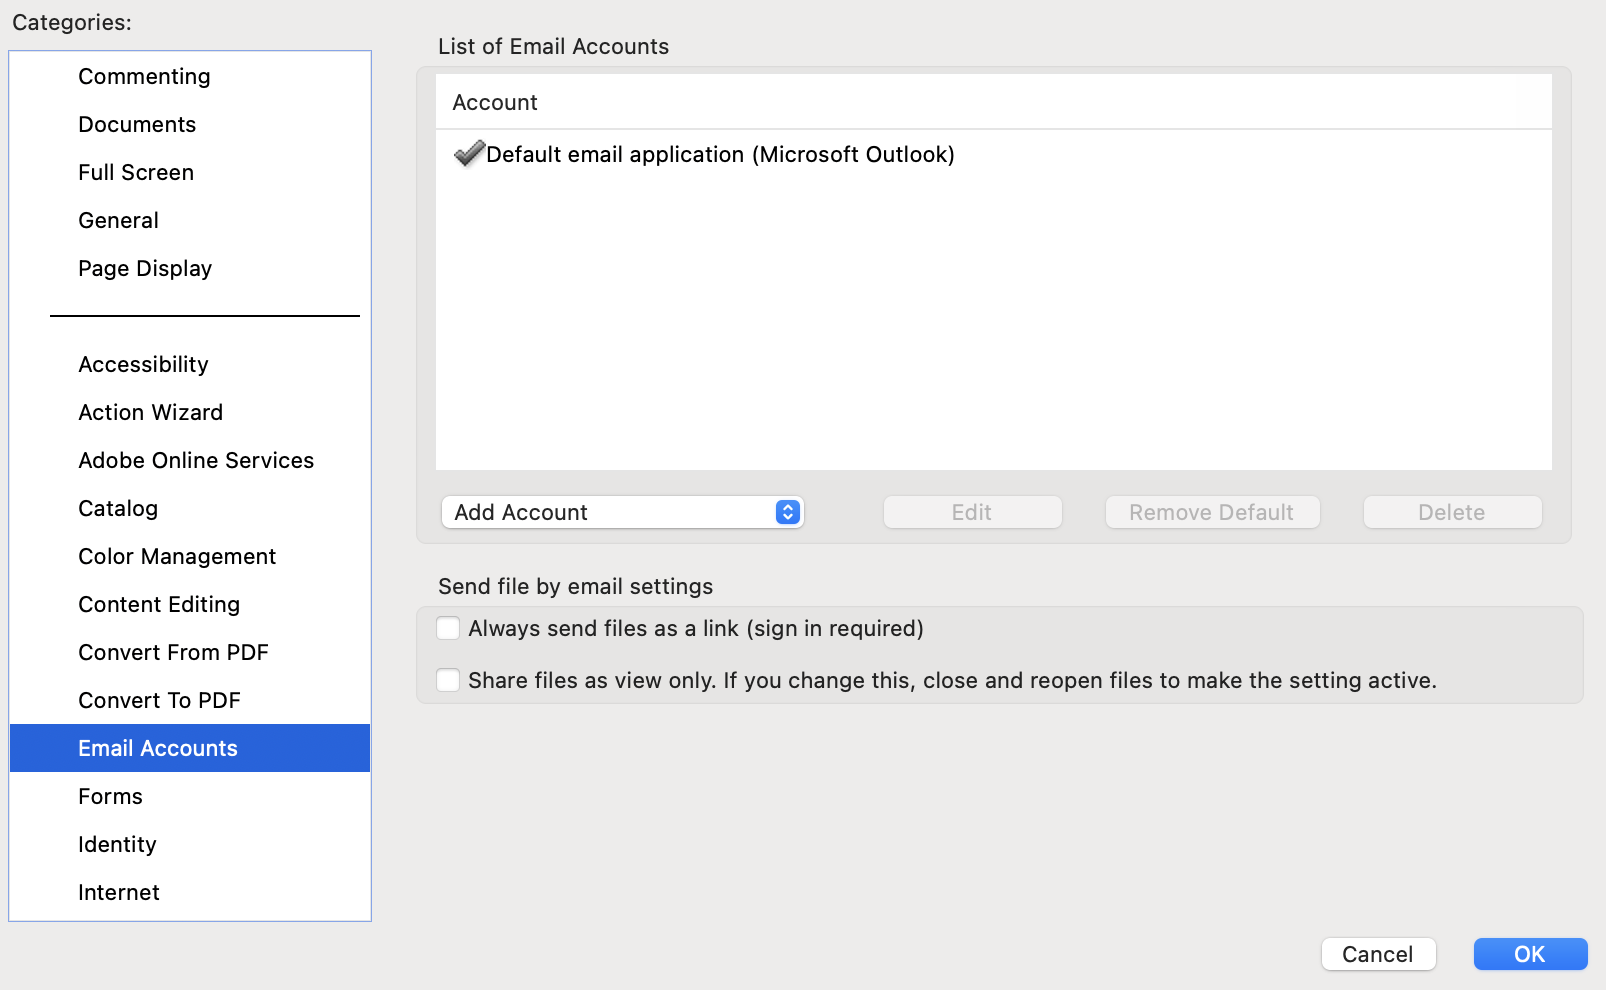This screenshot has height=990, width=1606.
Task: Open the Add Account dropdown
Action: (x=622, y=512)
